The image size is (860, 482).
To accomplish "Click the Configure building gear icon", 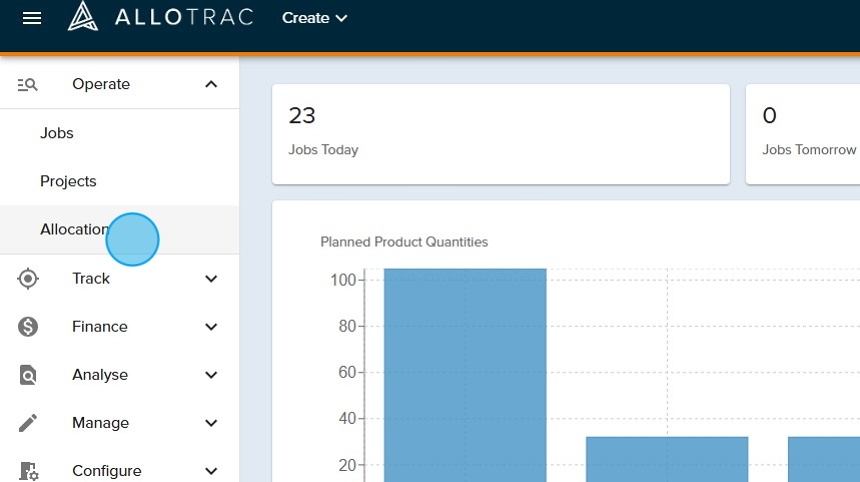I will tap(28, 471).
